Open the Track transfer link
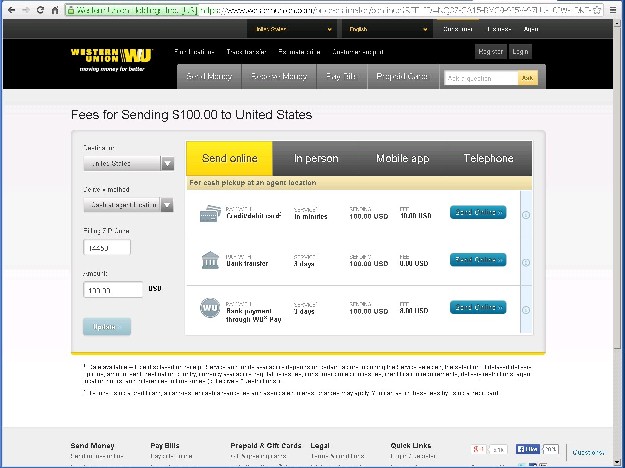The image size is (625, 468). click(246, 52)
